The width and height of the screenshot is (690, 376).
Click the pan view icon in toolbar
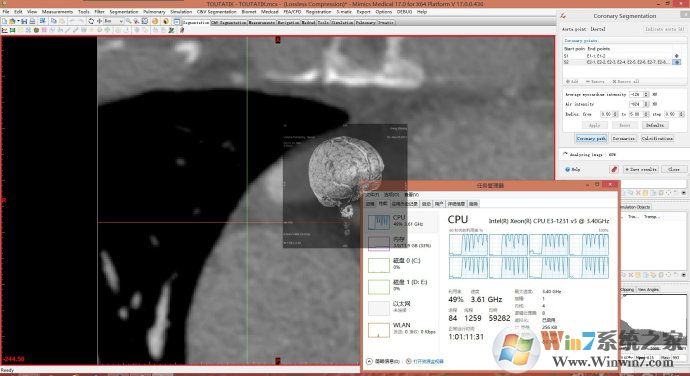click(x=99, y=21)
